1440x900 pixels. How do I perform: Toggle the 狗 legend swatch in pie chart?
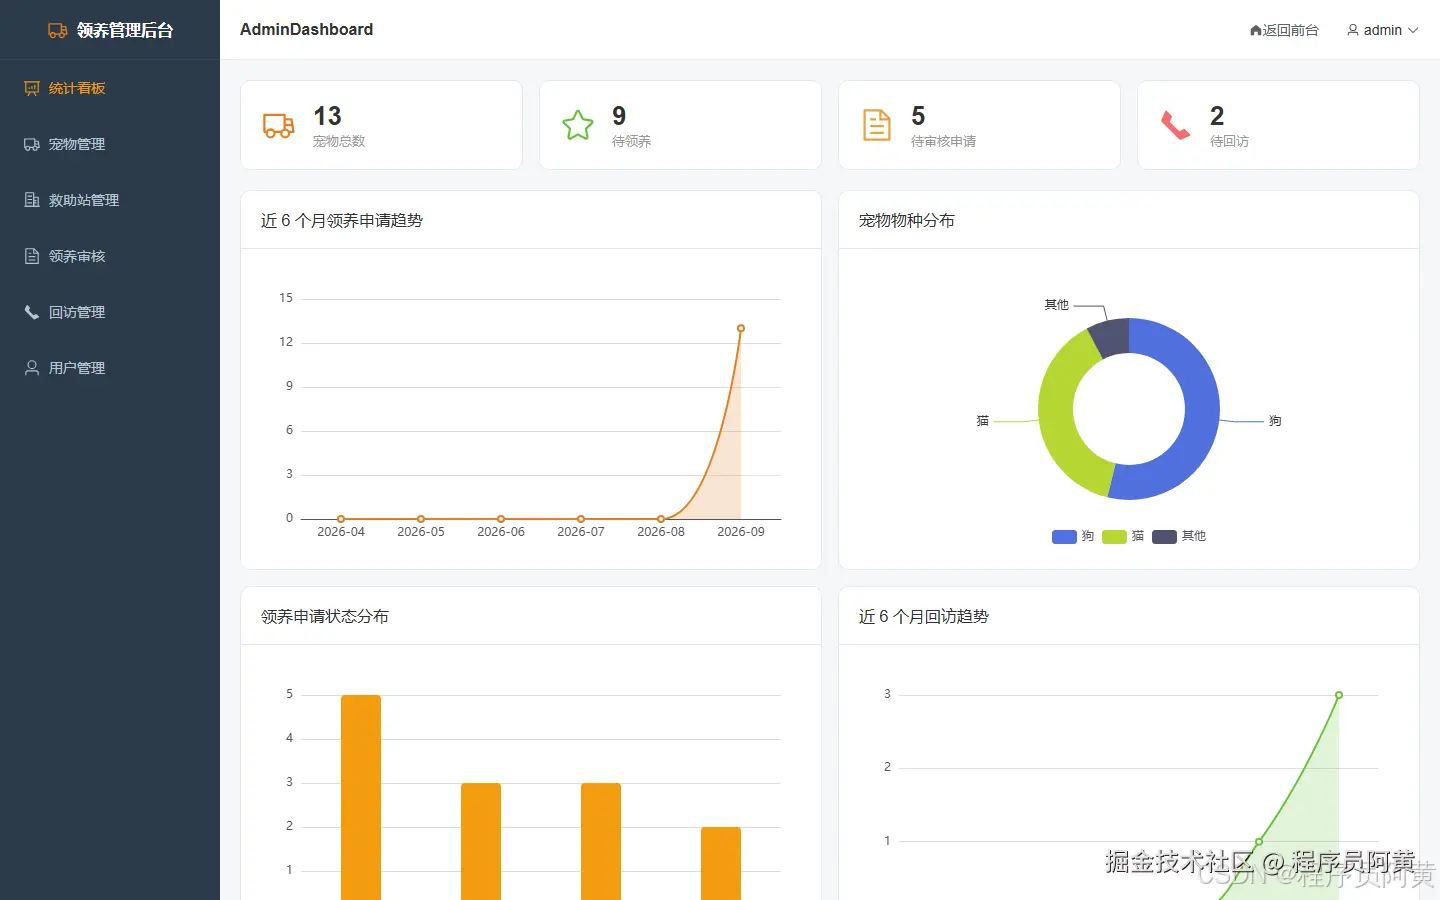click(1064, 537)
